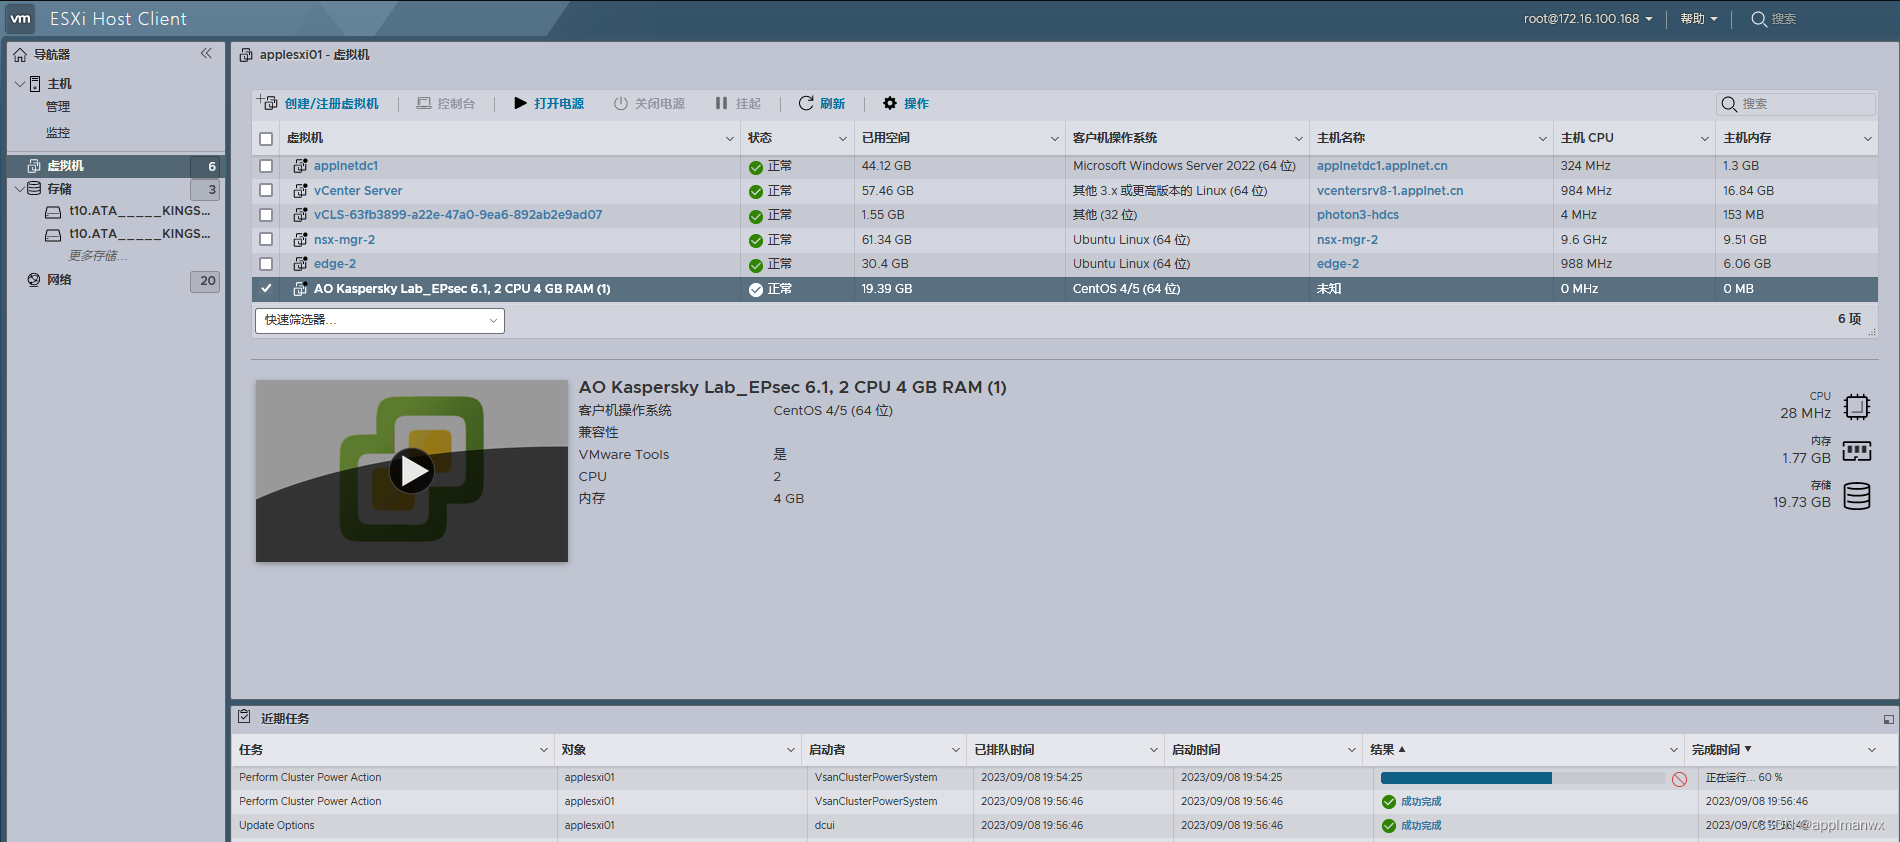Click the More storage item in the navigator
This screenshot has width=1900, height=842.
97,256
